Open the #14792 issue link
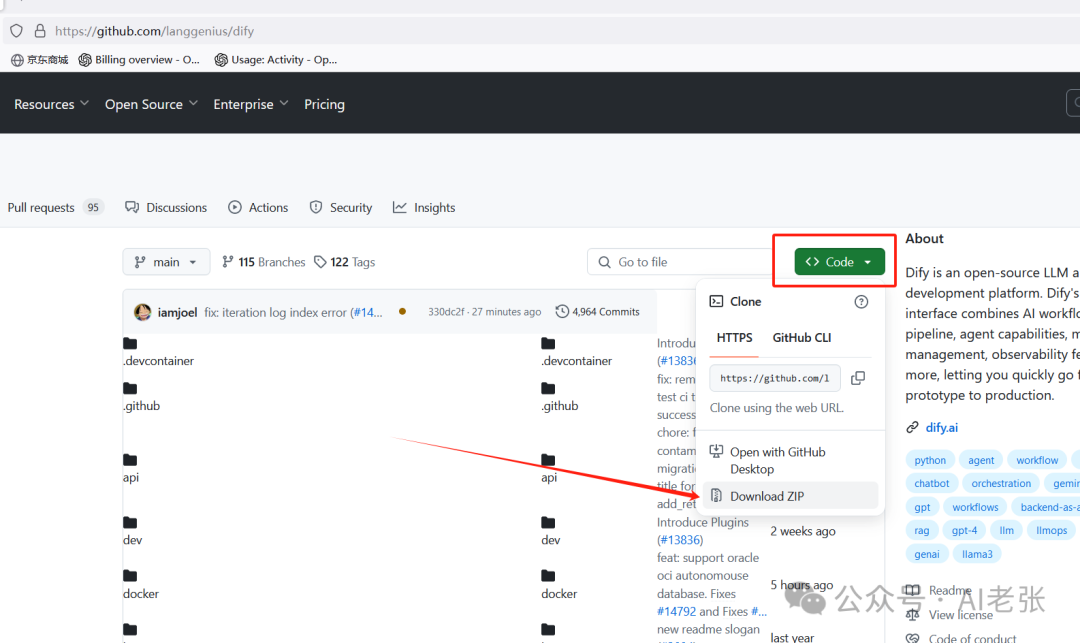This screenshot has width=1080, height=643. 676,611
